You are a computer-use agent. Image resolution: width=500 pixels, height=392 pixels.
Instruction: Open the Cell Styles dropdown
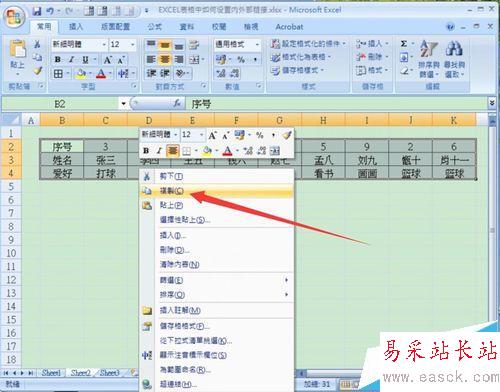[x=297, y=70]
